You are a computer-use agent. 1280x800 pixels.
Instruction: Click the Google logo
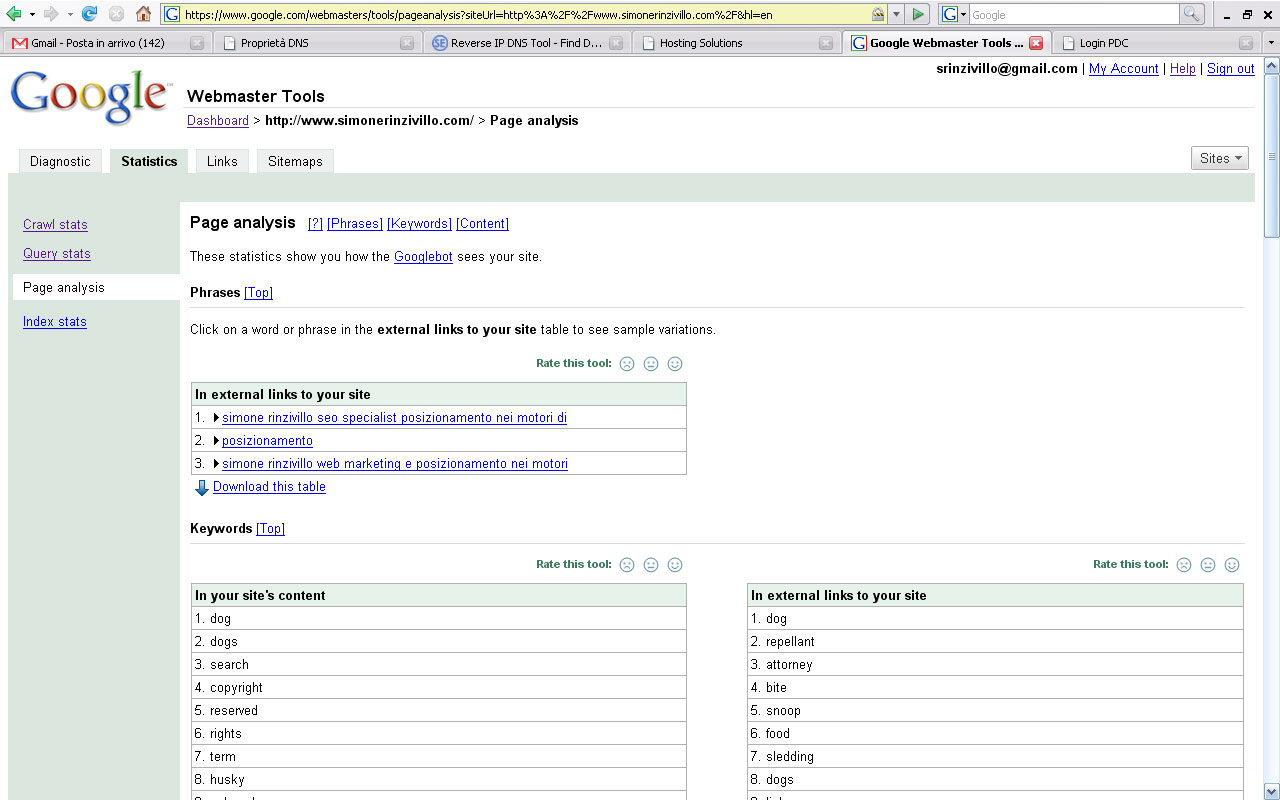pyautogui.click(x=90, y=97)
